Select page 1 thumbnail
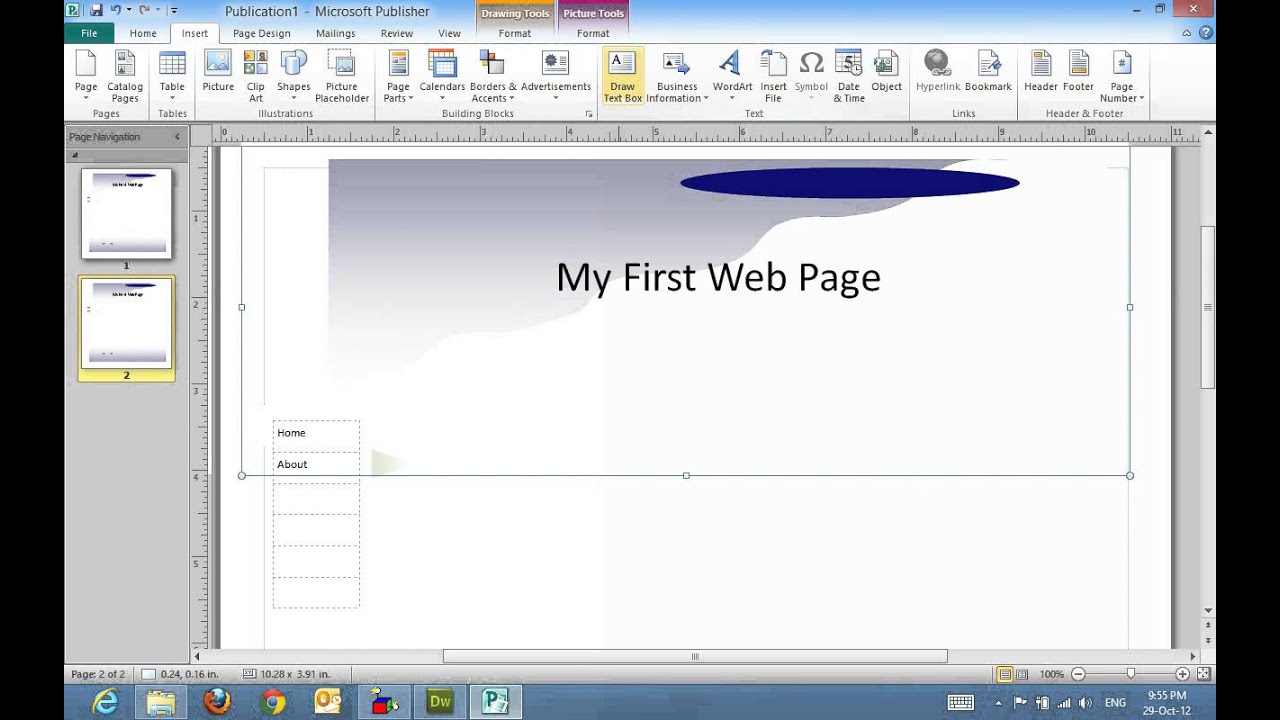The width and height of the screenshot is (1280, 720). pyautogui.click(x=126, y=213)
